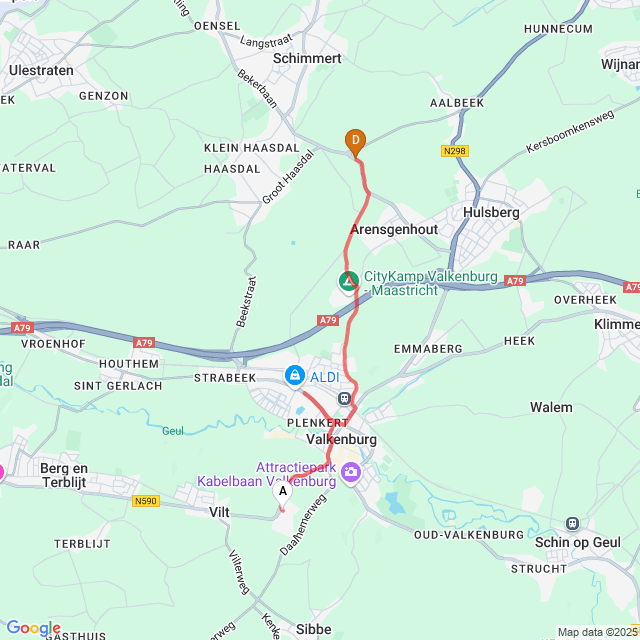Click the orange D destination marker
This screenshot has height=640, width=640.
tap(355, 143)
